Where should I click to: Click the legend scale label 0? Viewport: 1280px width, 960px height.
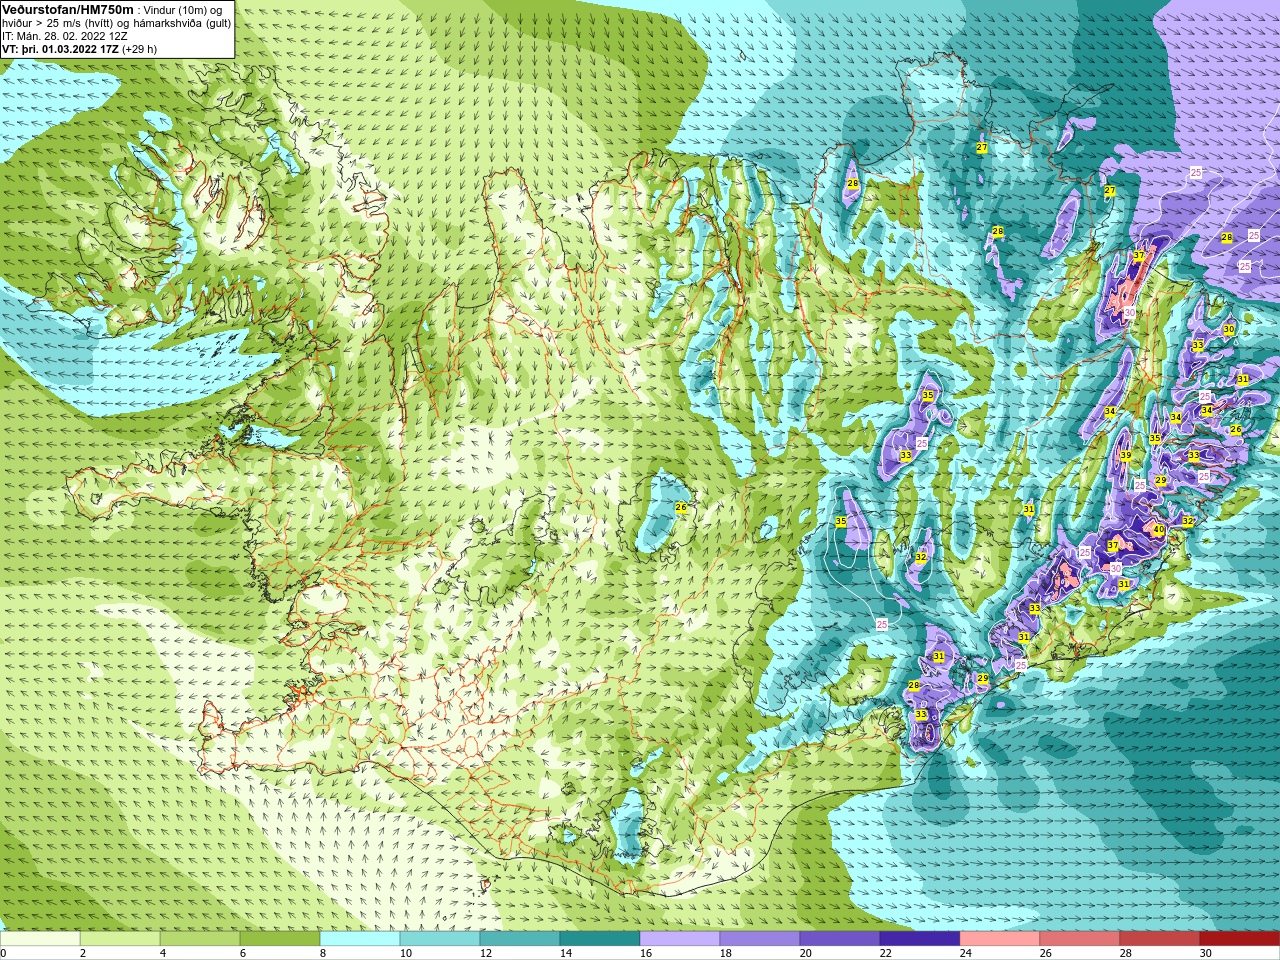4,953
